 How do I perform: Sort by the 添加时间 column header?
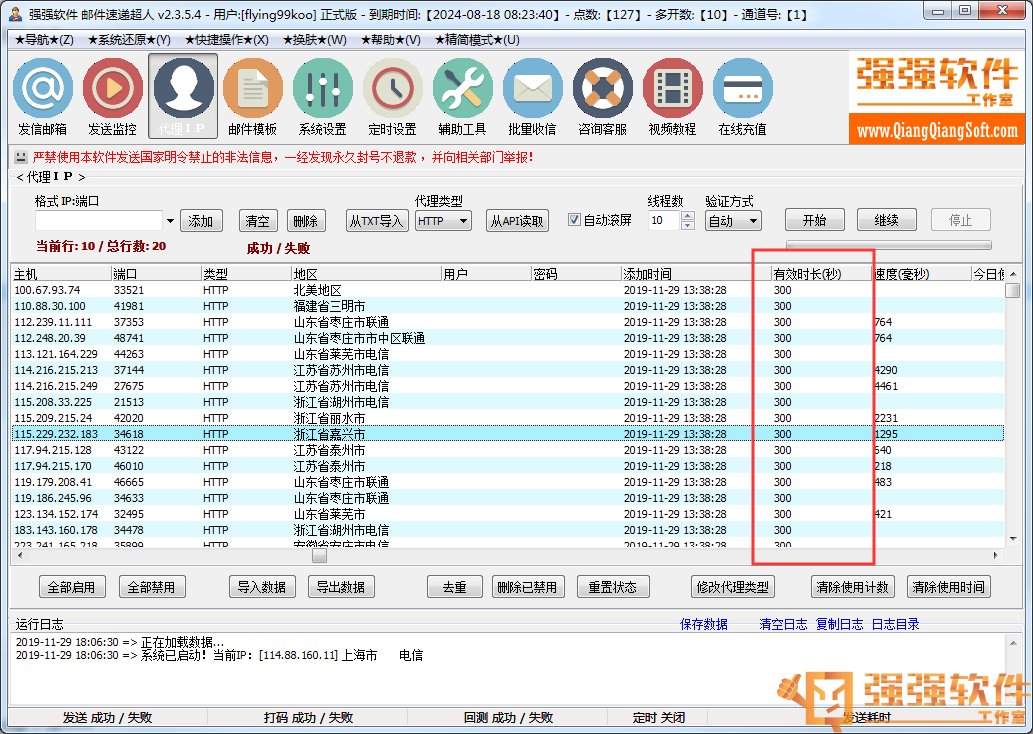[696, 273]
